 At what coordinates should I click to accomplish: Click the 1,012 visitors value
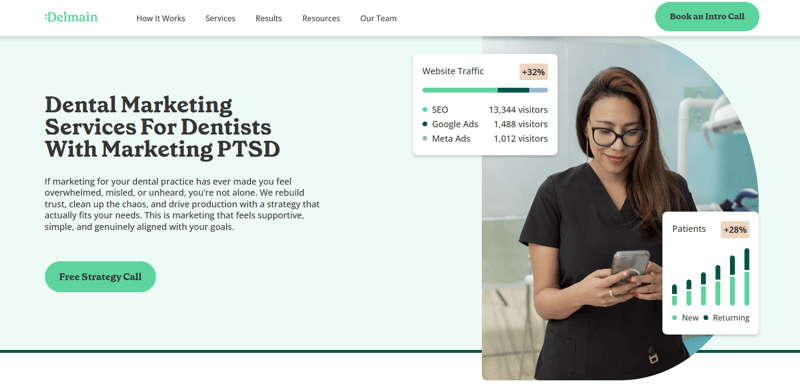(520, 138)
